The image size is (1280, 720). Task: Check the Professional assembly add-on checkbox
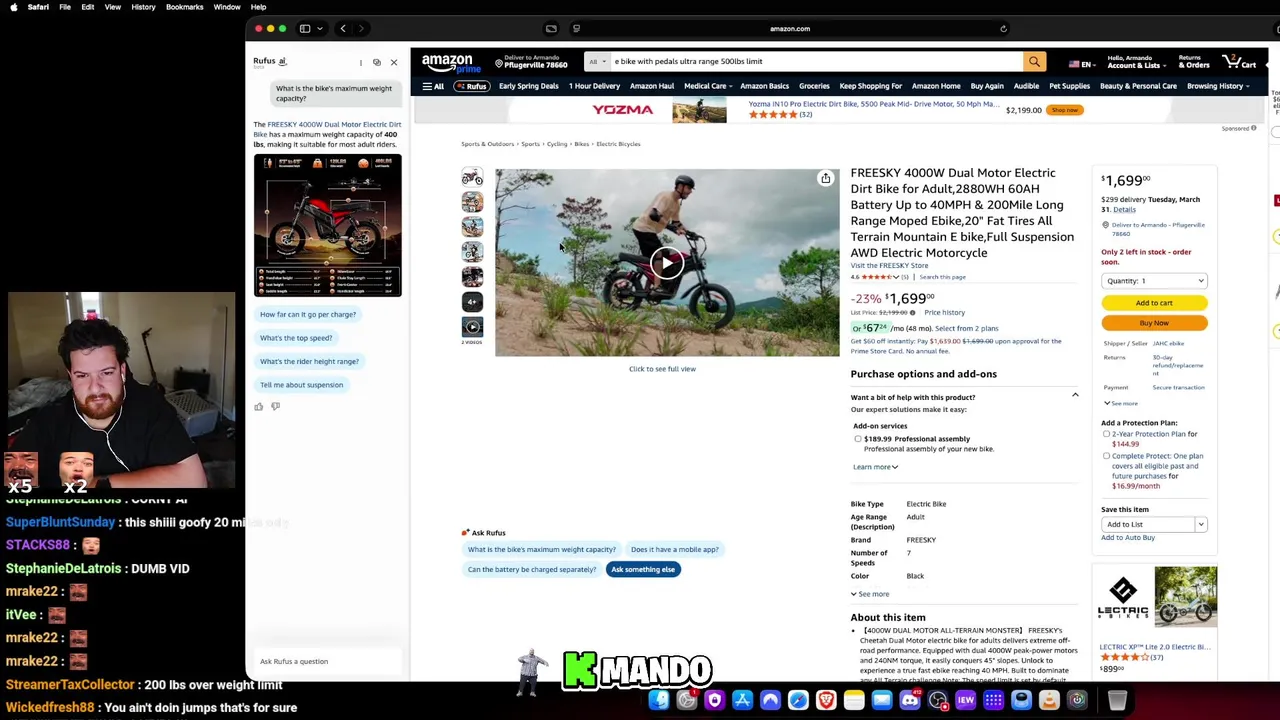858,439
